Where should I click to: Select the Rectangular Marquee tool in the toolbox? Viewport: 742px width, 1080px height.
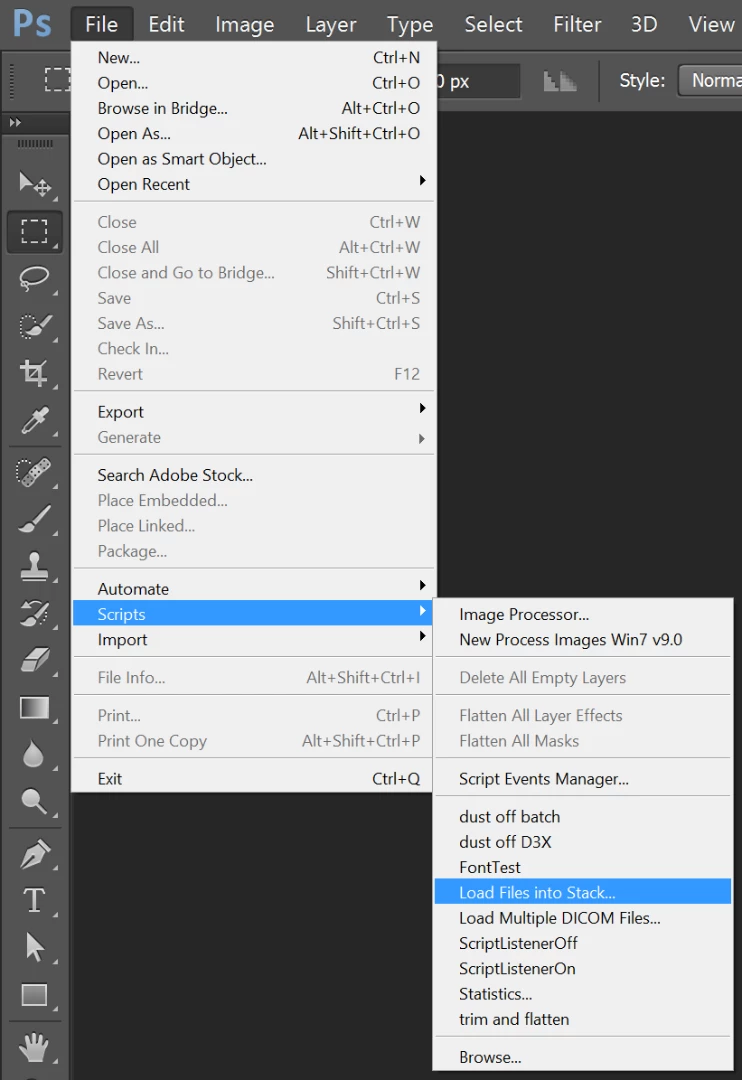(x=34, y=231)
